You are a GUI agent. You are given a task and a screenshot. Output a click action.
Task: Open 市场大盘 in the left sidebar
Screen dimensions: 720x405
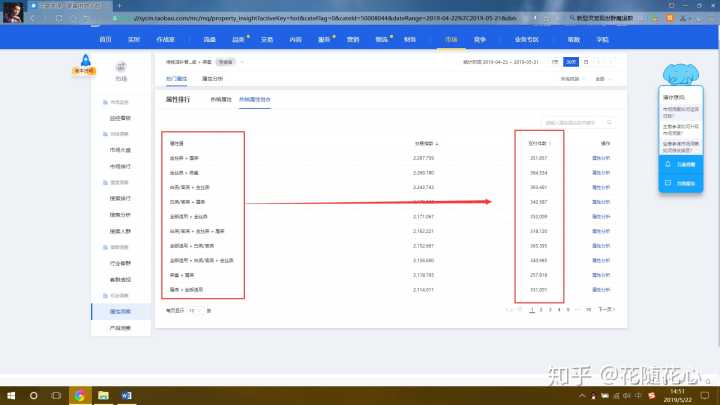pyautogui.click(x=122, y=150)
